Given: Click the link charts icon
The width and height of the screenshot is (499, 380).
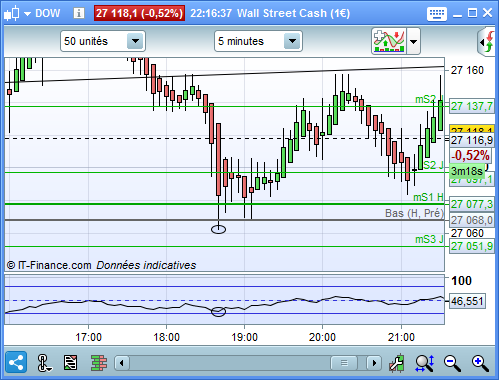Looking at the screenshot, I should 44,363.
